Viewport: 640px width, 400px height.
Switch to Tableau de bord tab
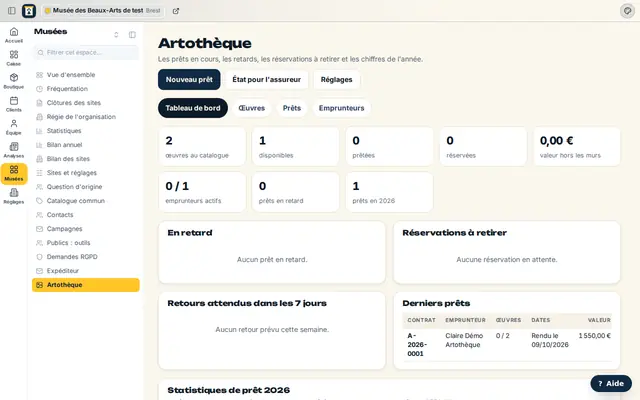(193, 108)
